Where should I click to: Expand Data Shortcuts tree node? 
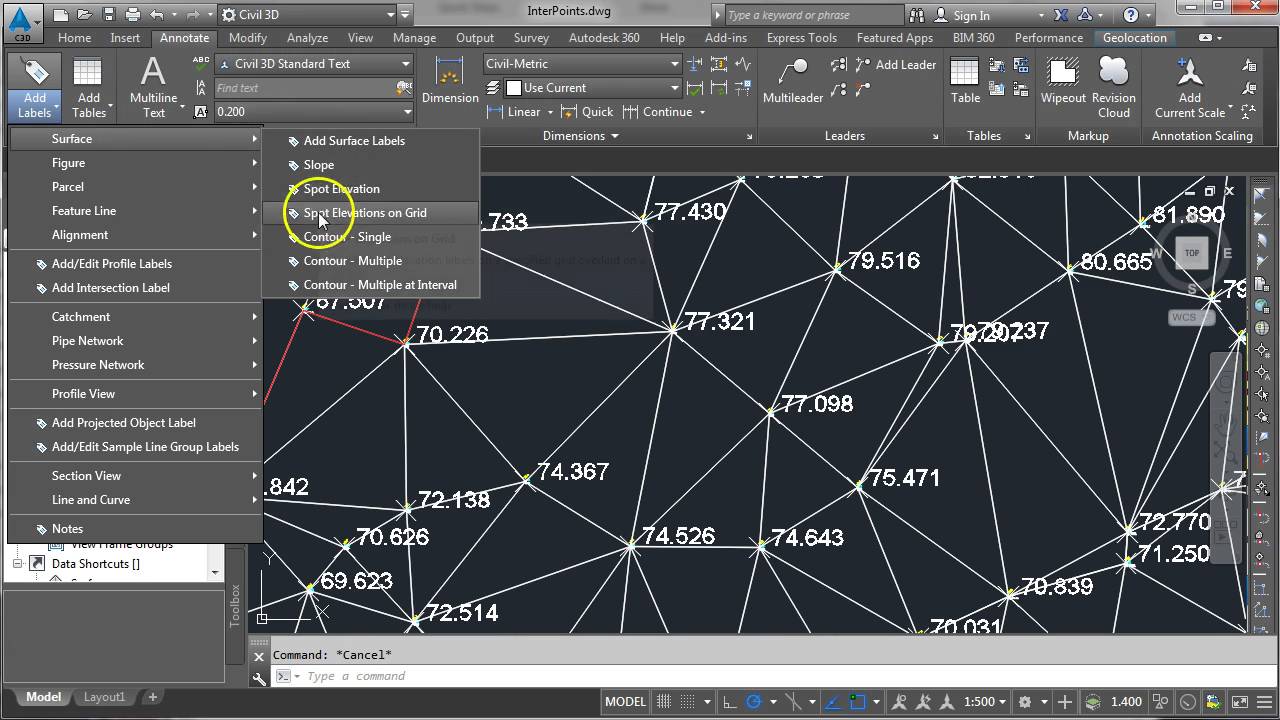18,564
